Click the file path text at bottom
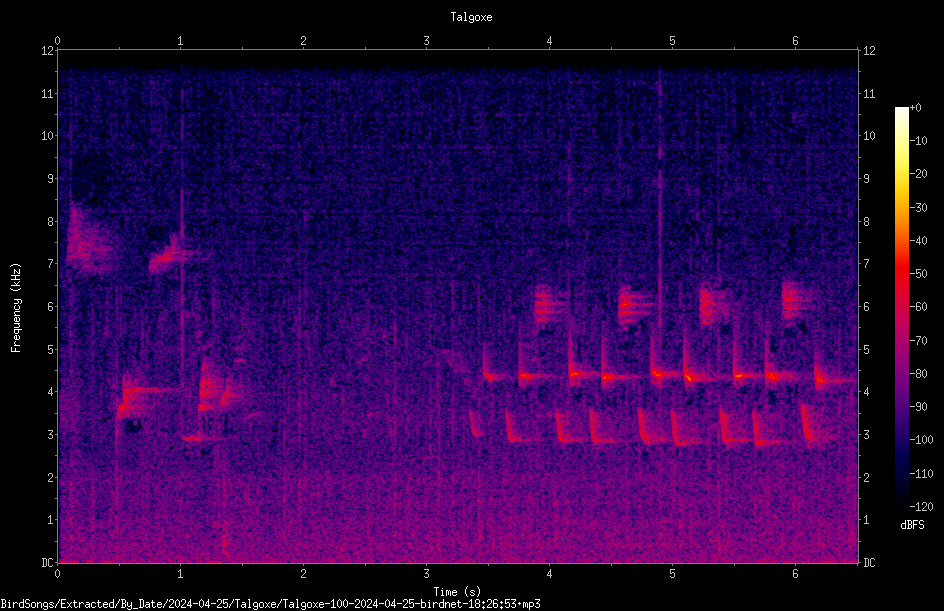Image resolution: width=944 pixels, height=611 pixels. click(x=270, y=604)
